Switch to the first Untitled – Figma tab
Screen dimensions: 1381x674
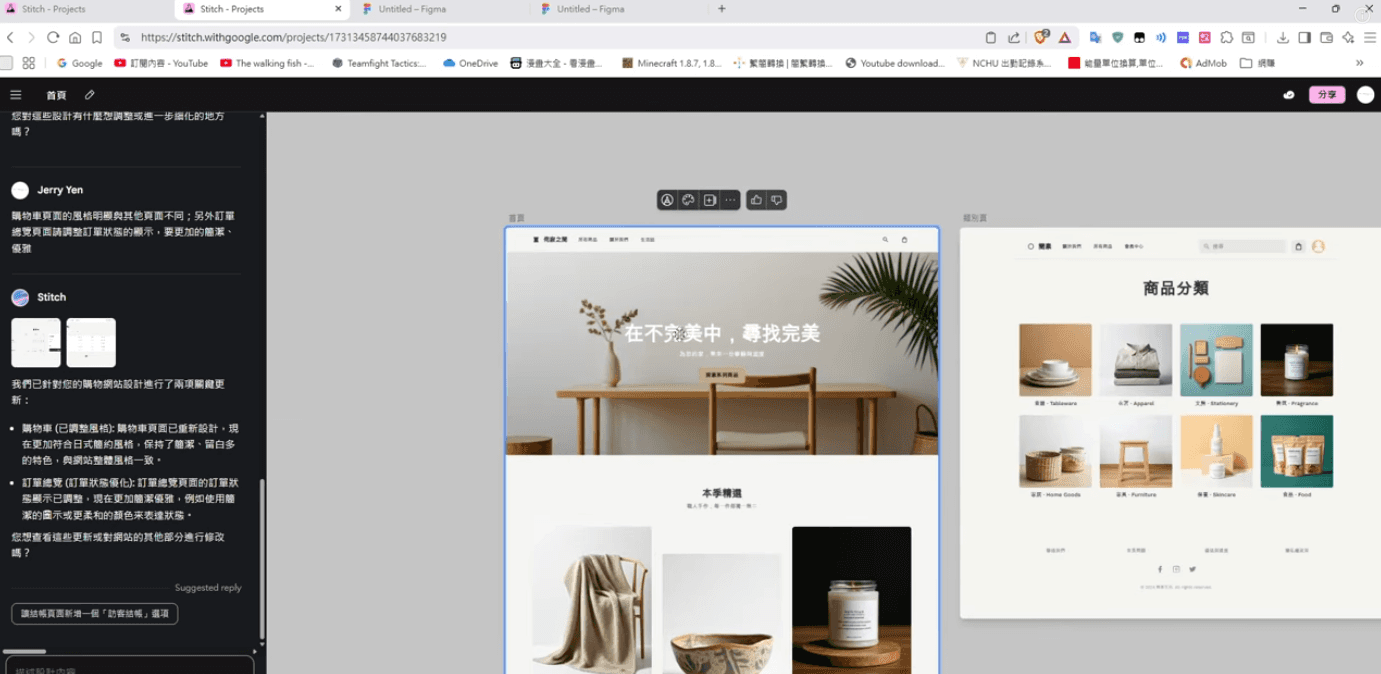pos(440,9)
